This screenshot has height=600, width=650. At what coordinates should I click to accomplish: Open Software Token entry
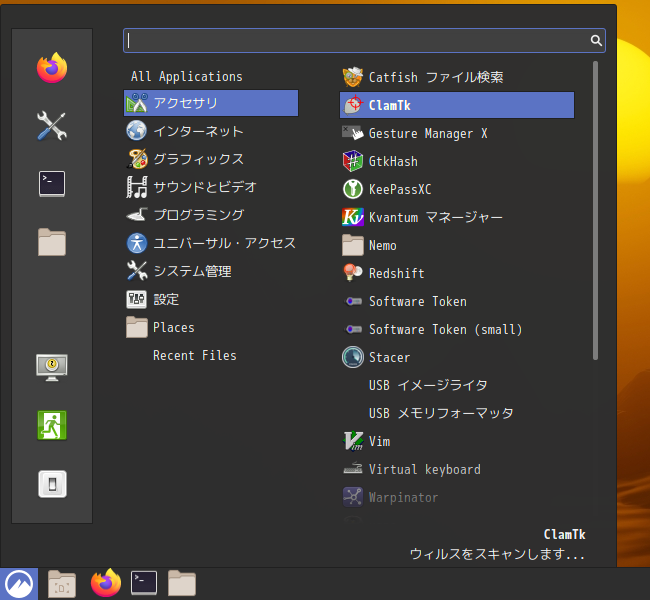pyautogui.click(x=457, y=301)
